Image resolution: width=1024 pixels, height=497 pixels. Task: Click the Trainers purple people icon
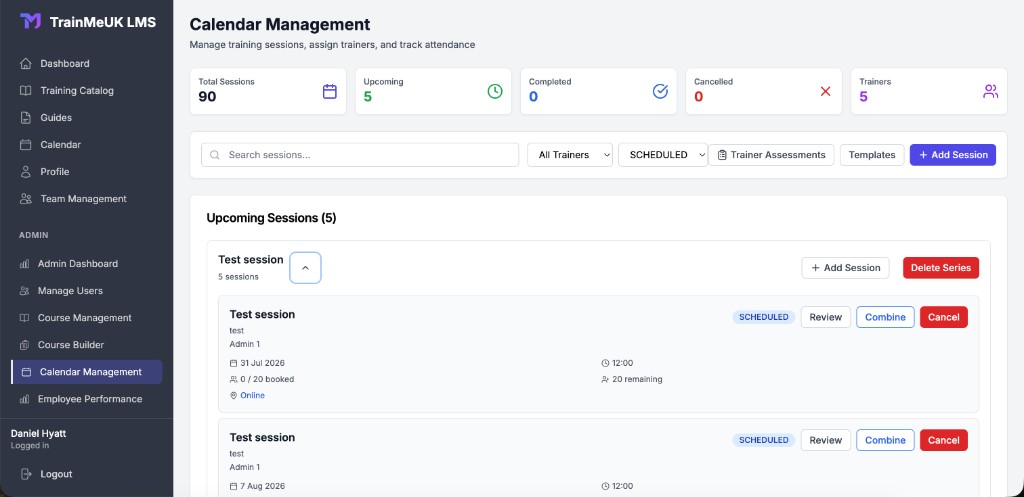tap(991, 91)
